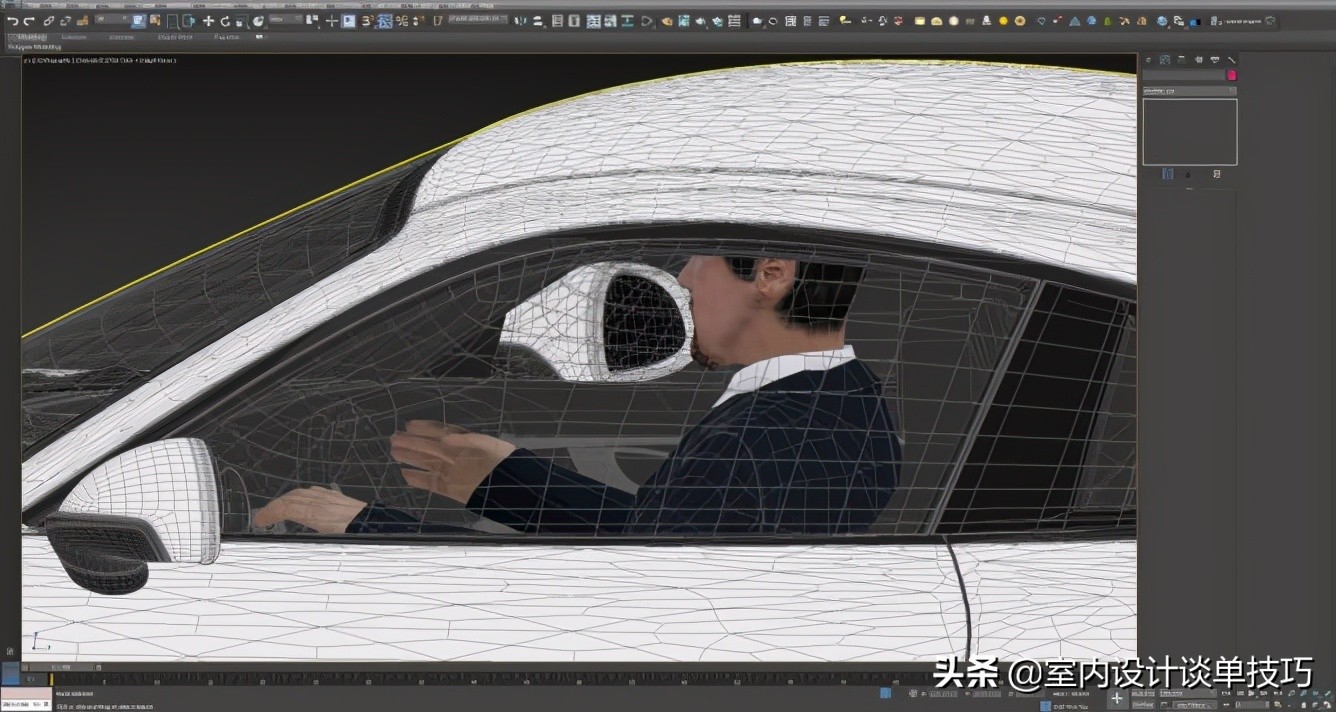
Task: Open the Selection Filter dropdown
Action: pyautogui.click(x=112, y=20)
